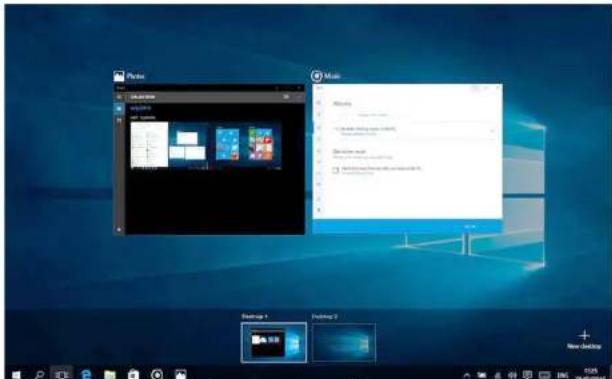Open the Start menu from the taskbar

click(x=16, y=375)
